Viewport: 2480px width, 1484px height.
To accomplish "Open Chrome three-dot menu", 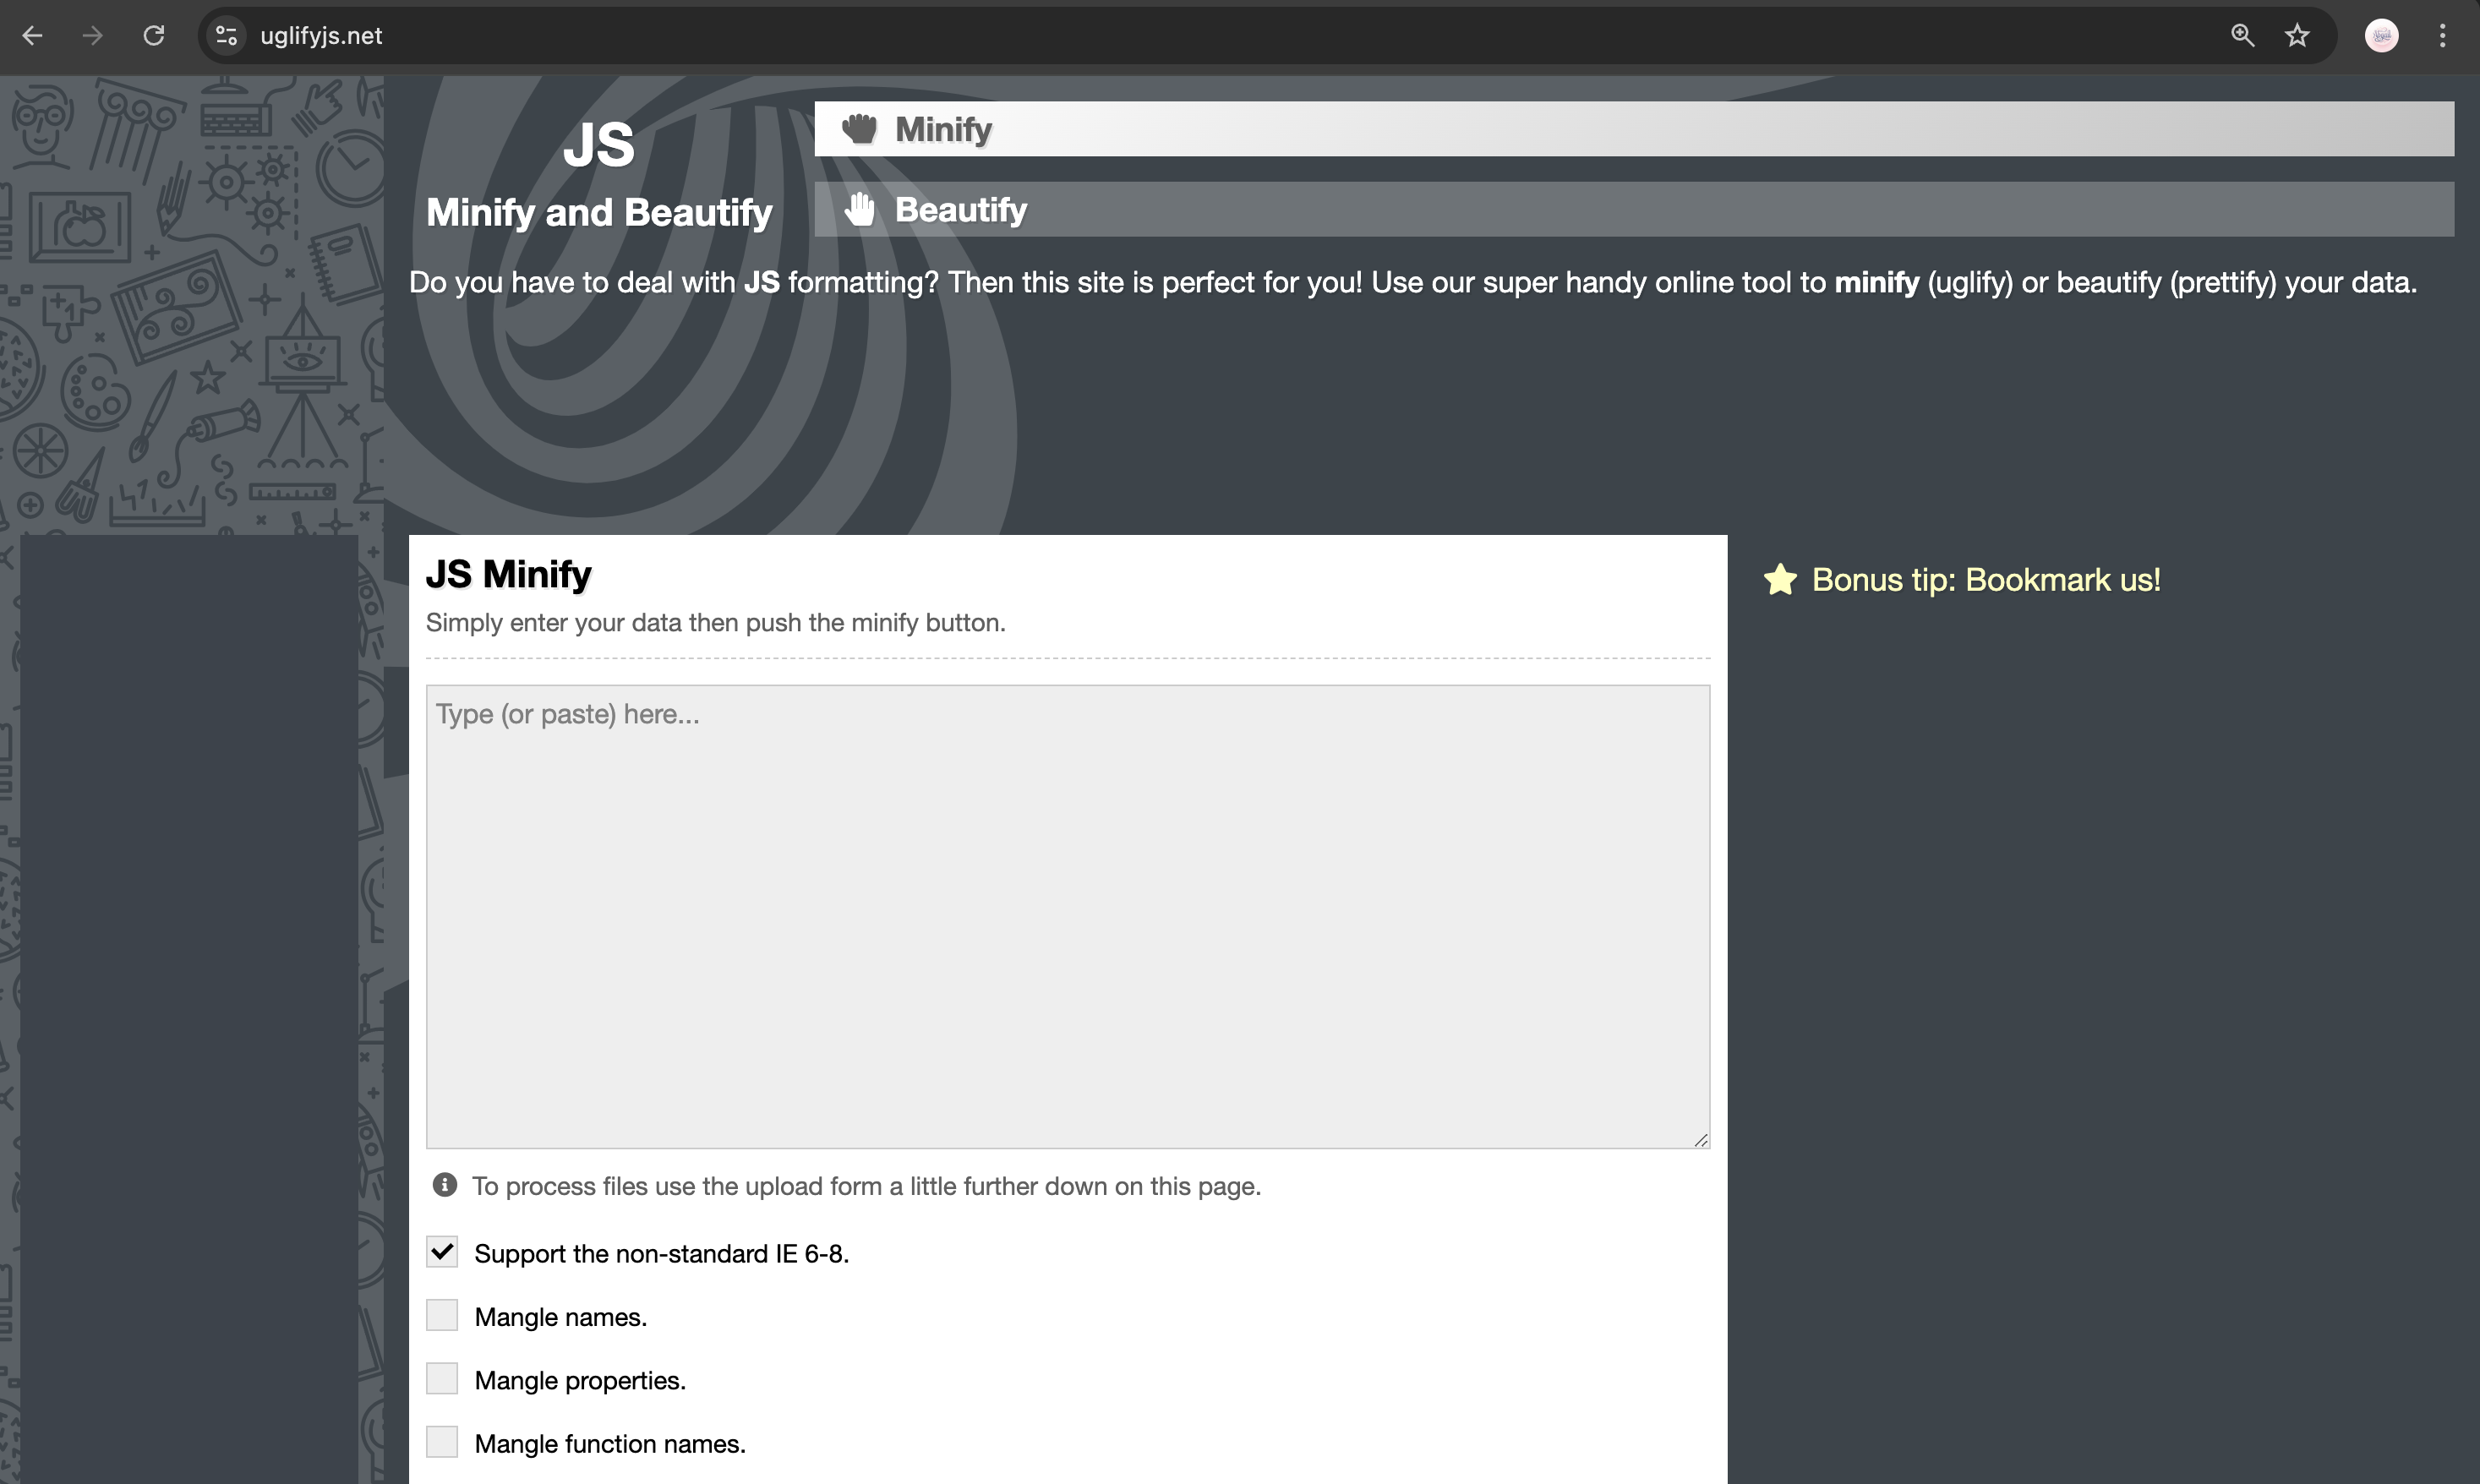I will click(x=2442, y=36).
